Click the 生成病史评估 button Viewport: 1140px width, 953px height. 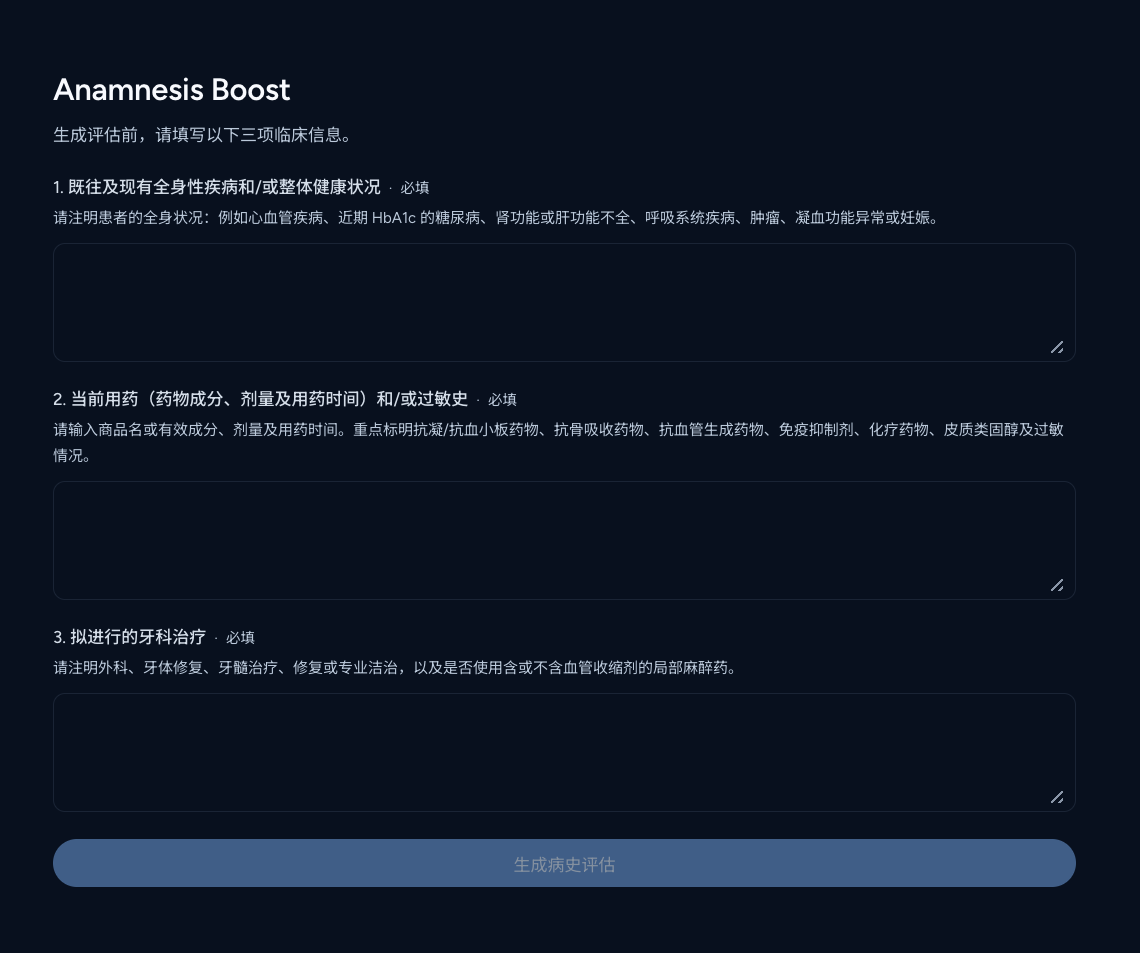pos(564,863)
